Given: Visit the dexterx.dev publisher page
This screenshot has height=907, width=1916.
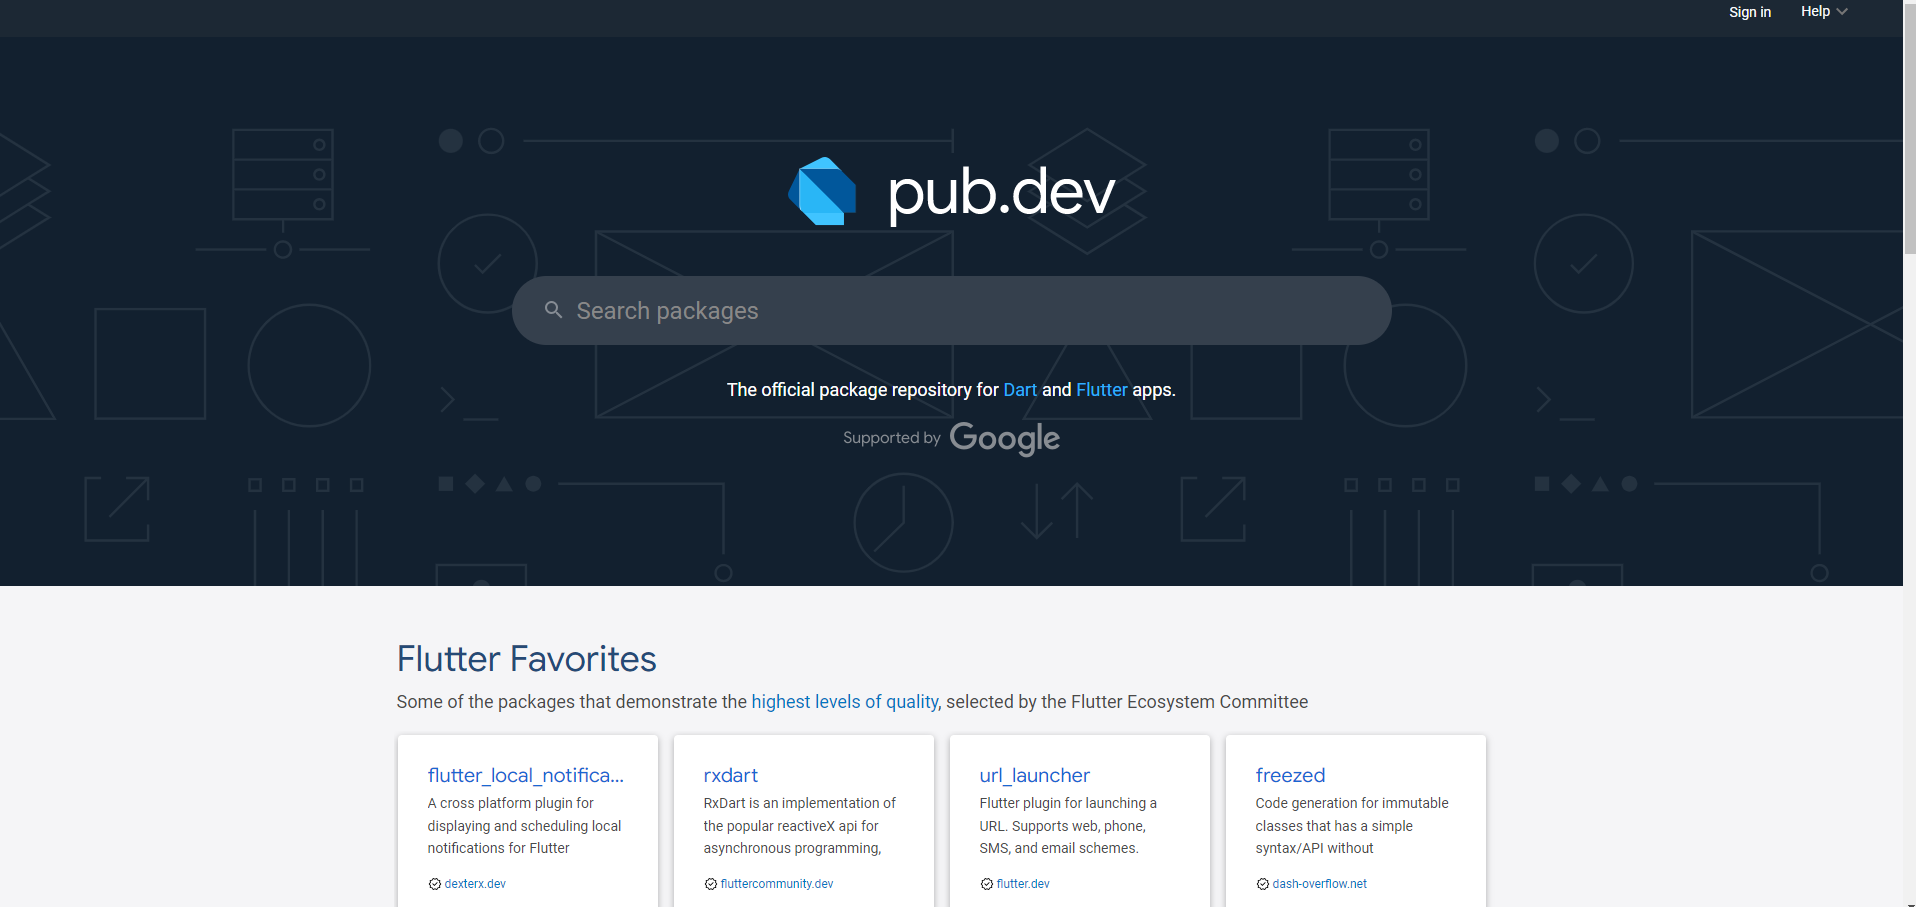Looking at the screenshot, I should click(475, 884).
